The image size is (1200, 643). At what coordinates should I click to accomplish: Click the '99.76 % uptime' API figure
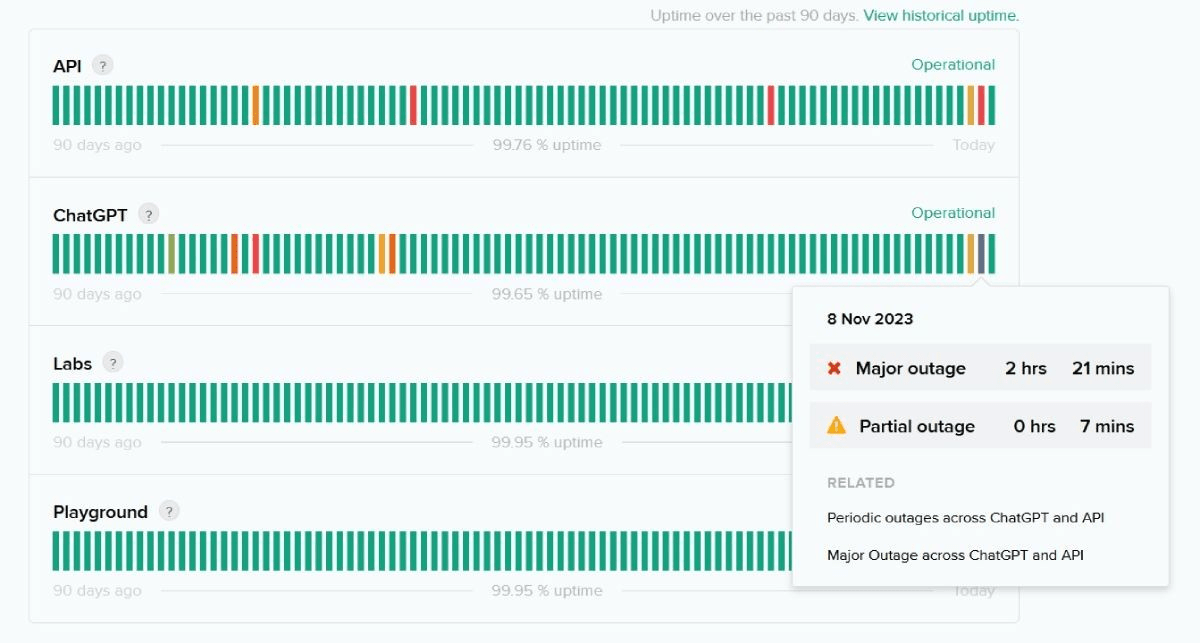pos(547,145)
